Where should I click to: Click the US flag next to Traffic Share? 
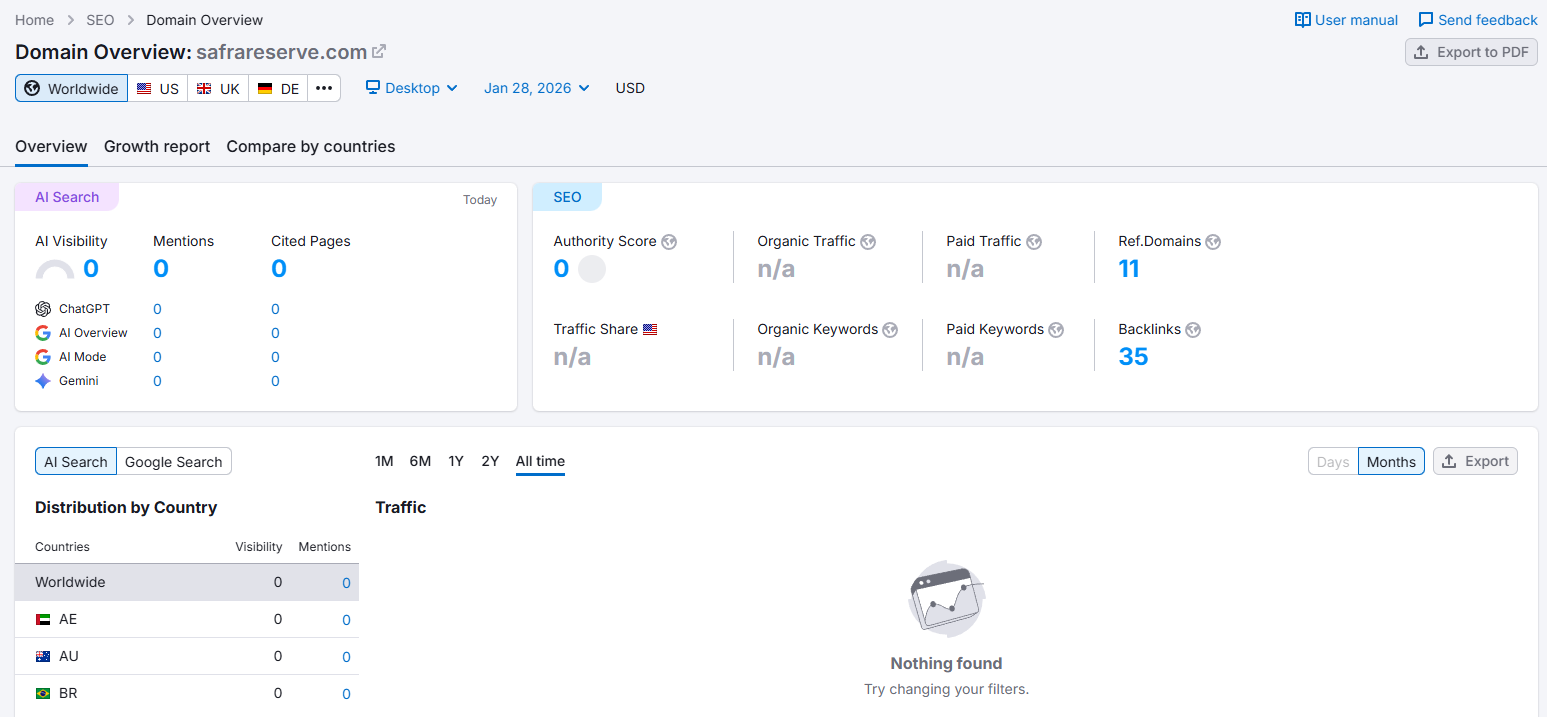pos(650,329)
